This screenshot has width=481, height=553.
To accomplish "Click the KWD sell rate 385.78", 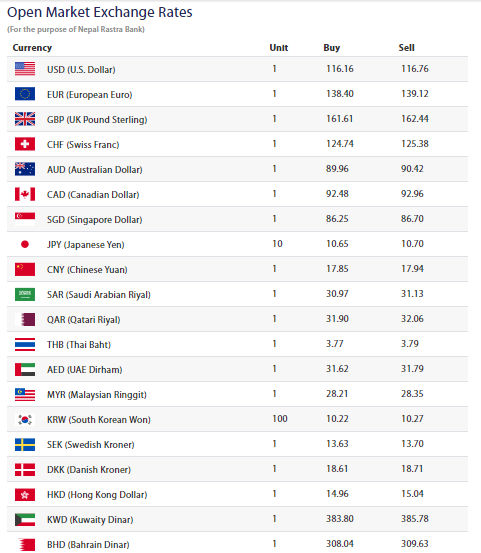I will [414, 518].
